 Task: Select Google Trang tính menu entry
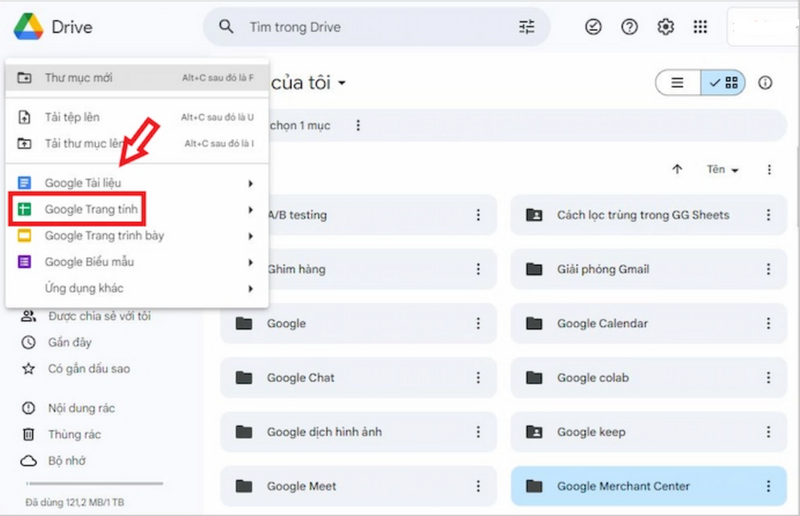(137, 209)
